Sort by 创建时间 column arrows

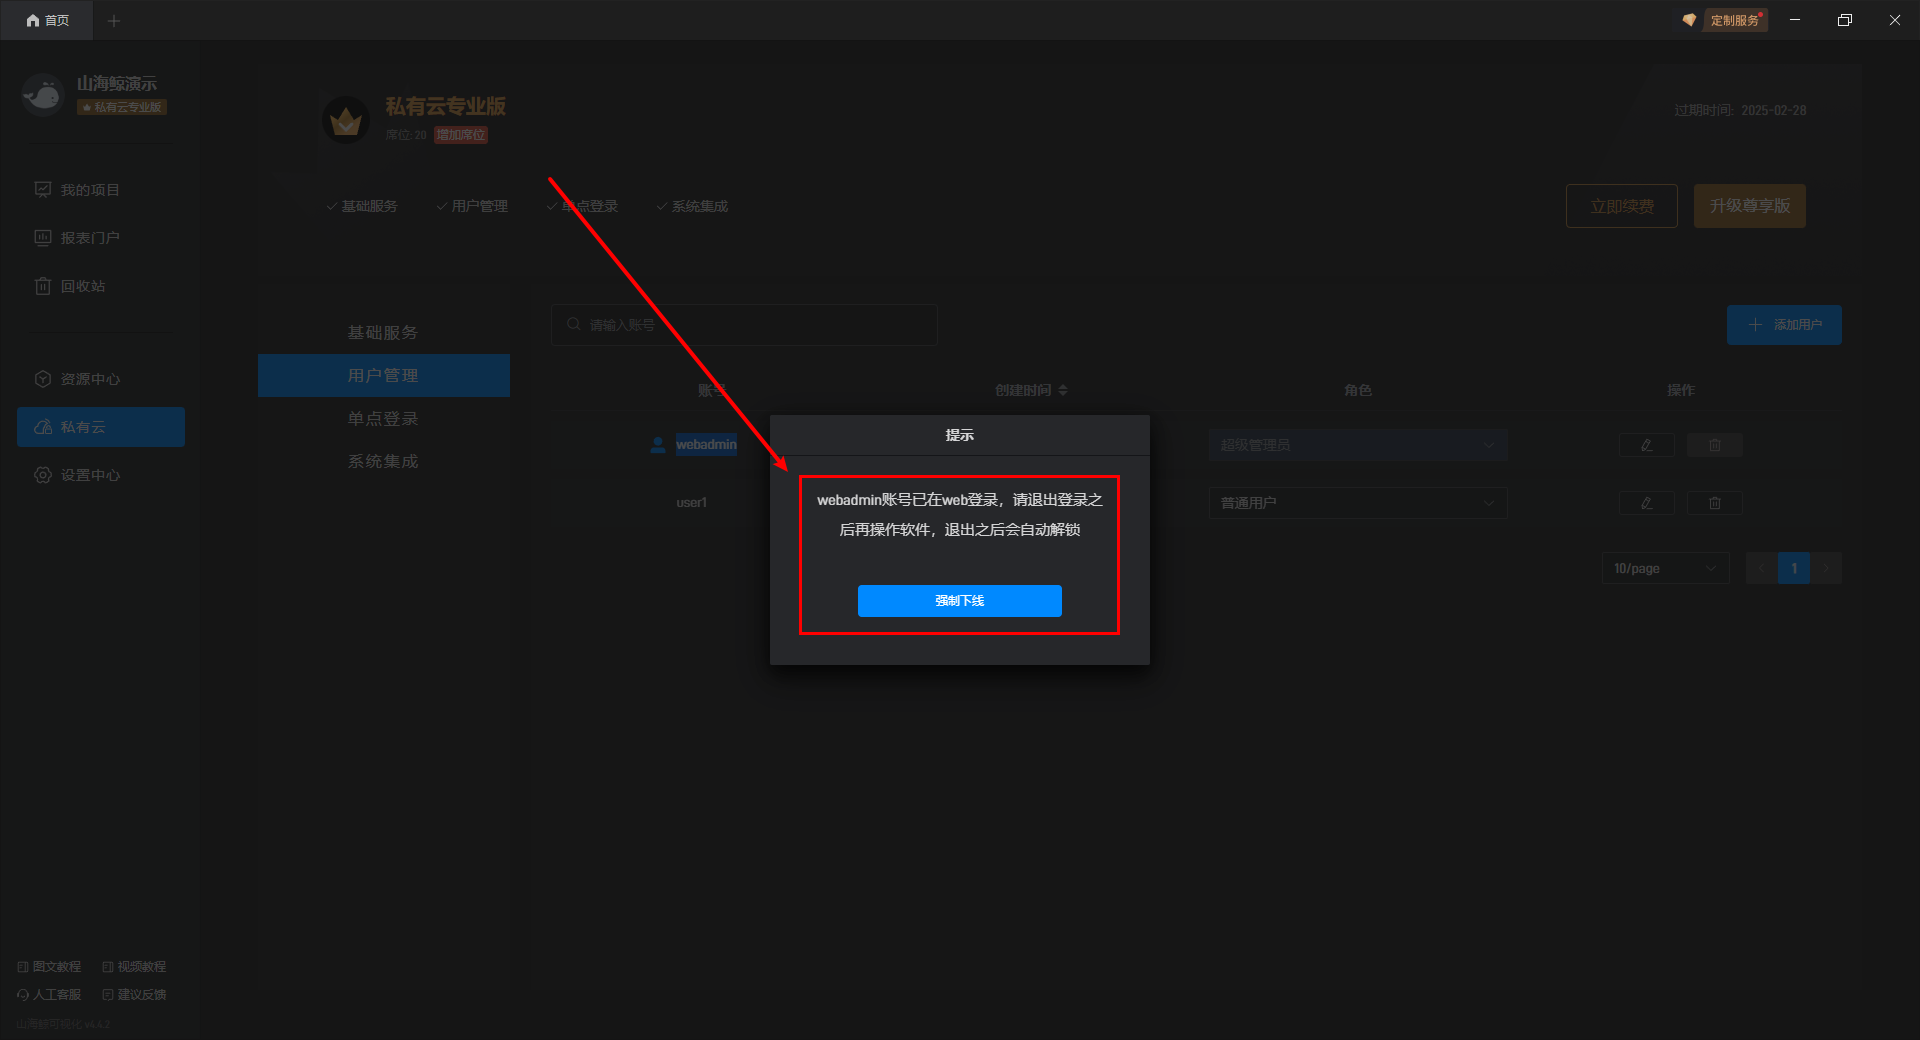(x=1063, y=390)
